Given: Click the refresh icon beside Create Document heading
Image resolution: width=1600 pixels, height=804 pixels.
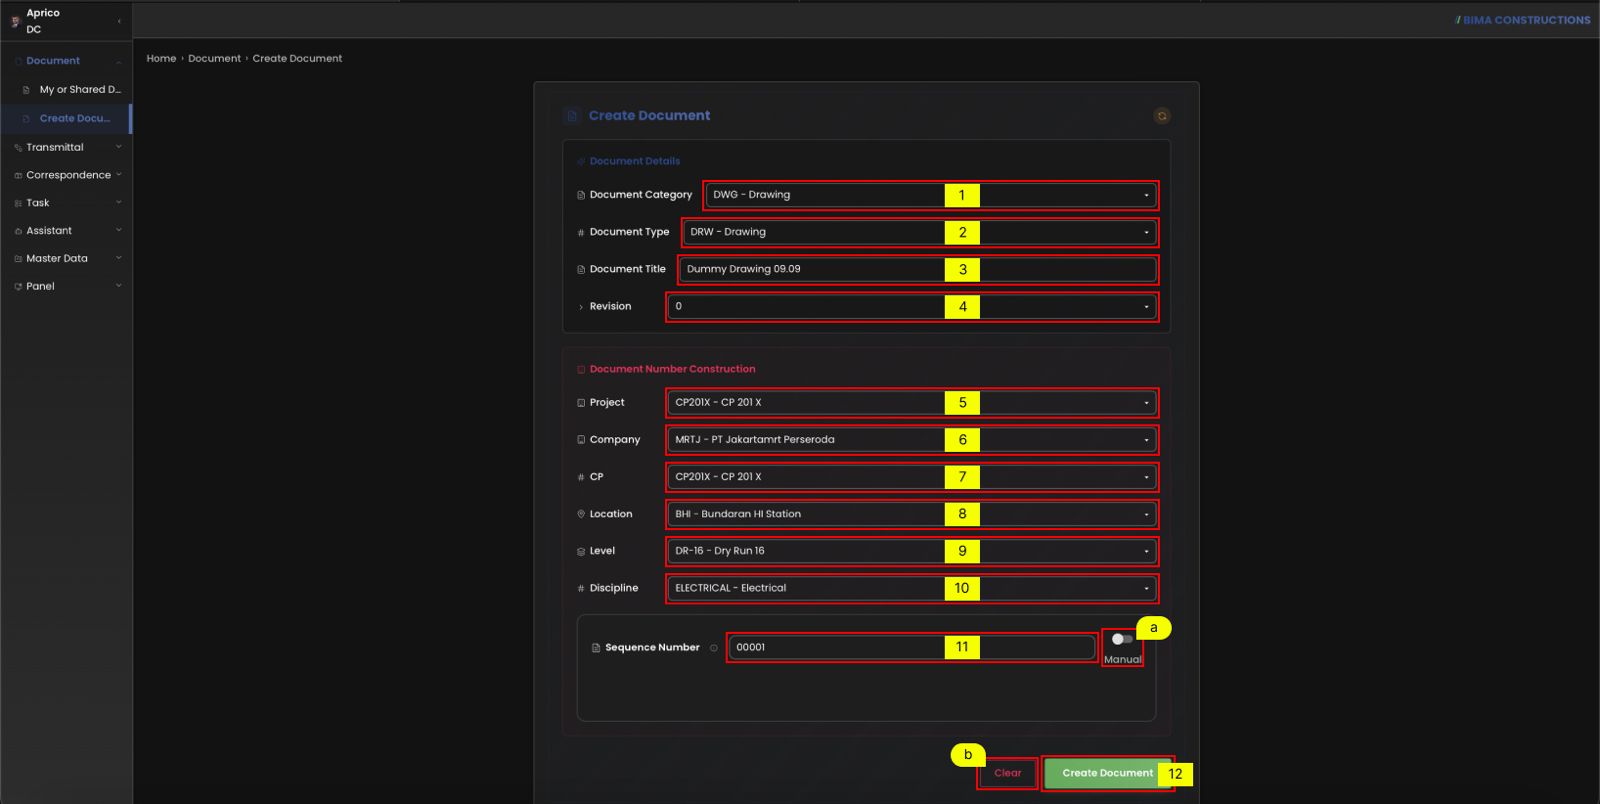Looking at the screenshot, I should click(x=1161, y=116).
